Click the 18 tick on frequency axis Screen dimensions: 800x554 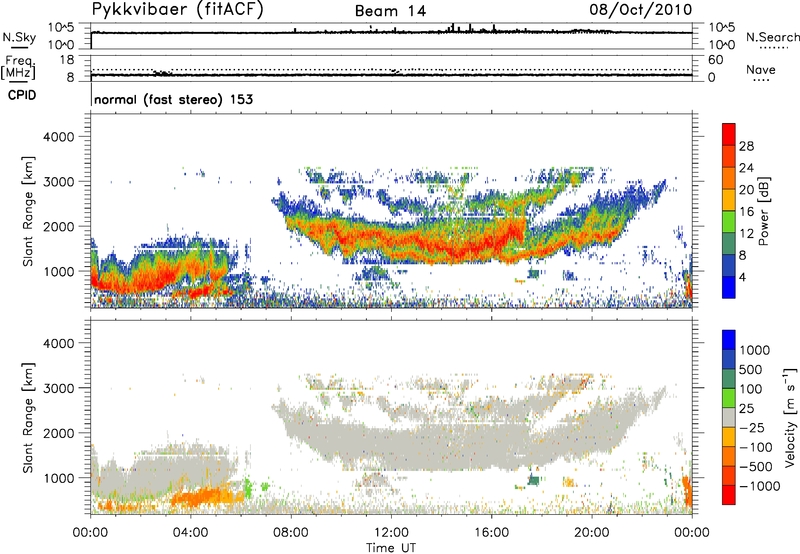pyautogui.click(x=67, y=60)
